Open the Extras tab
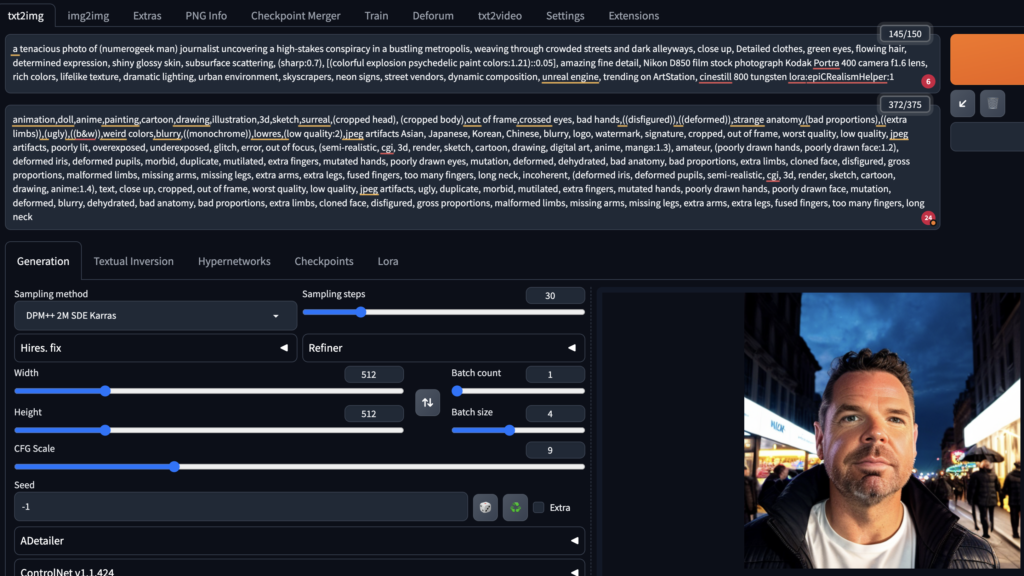Viewport: 1024px width, 576px height. click(147, 16)
